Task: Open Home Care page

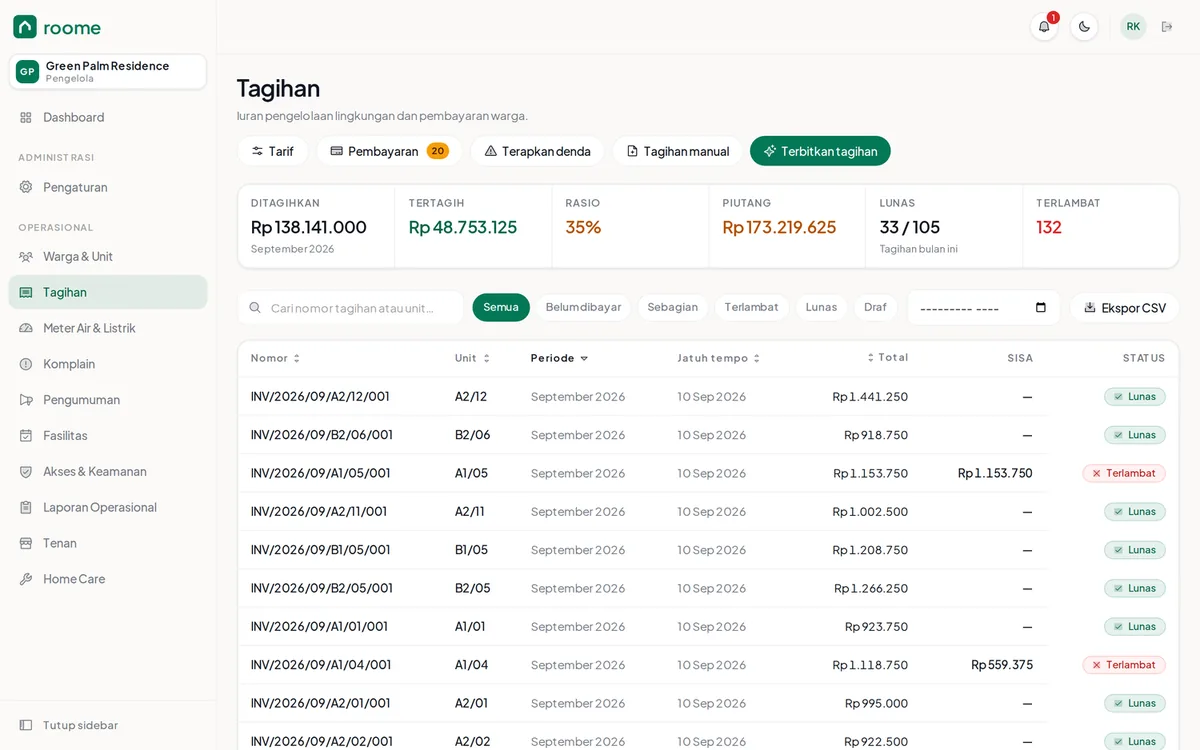Action: pos(108,579)
